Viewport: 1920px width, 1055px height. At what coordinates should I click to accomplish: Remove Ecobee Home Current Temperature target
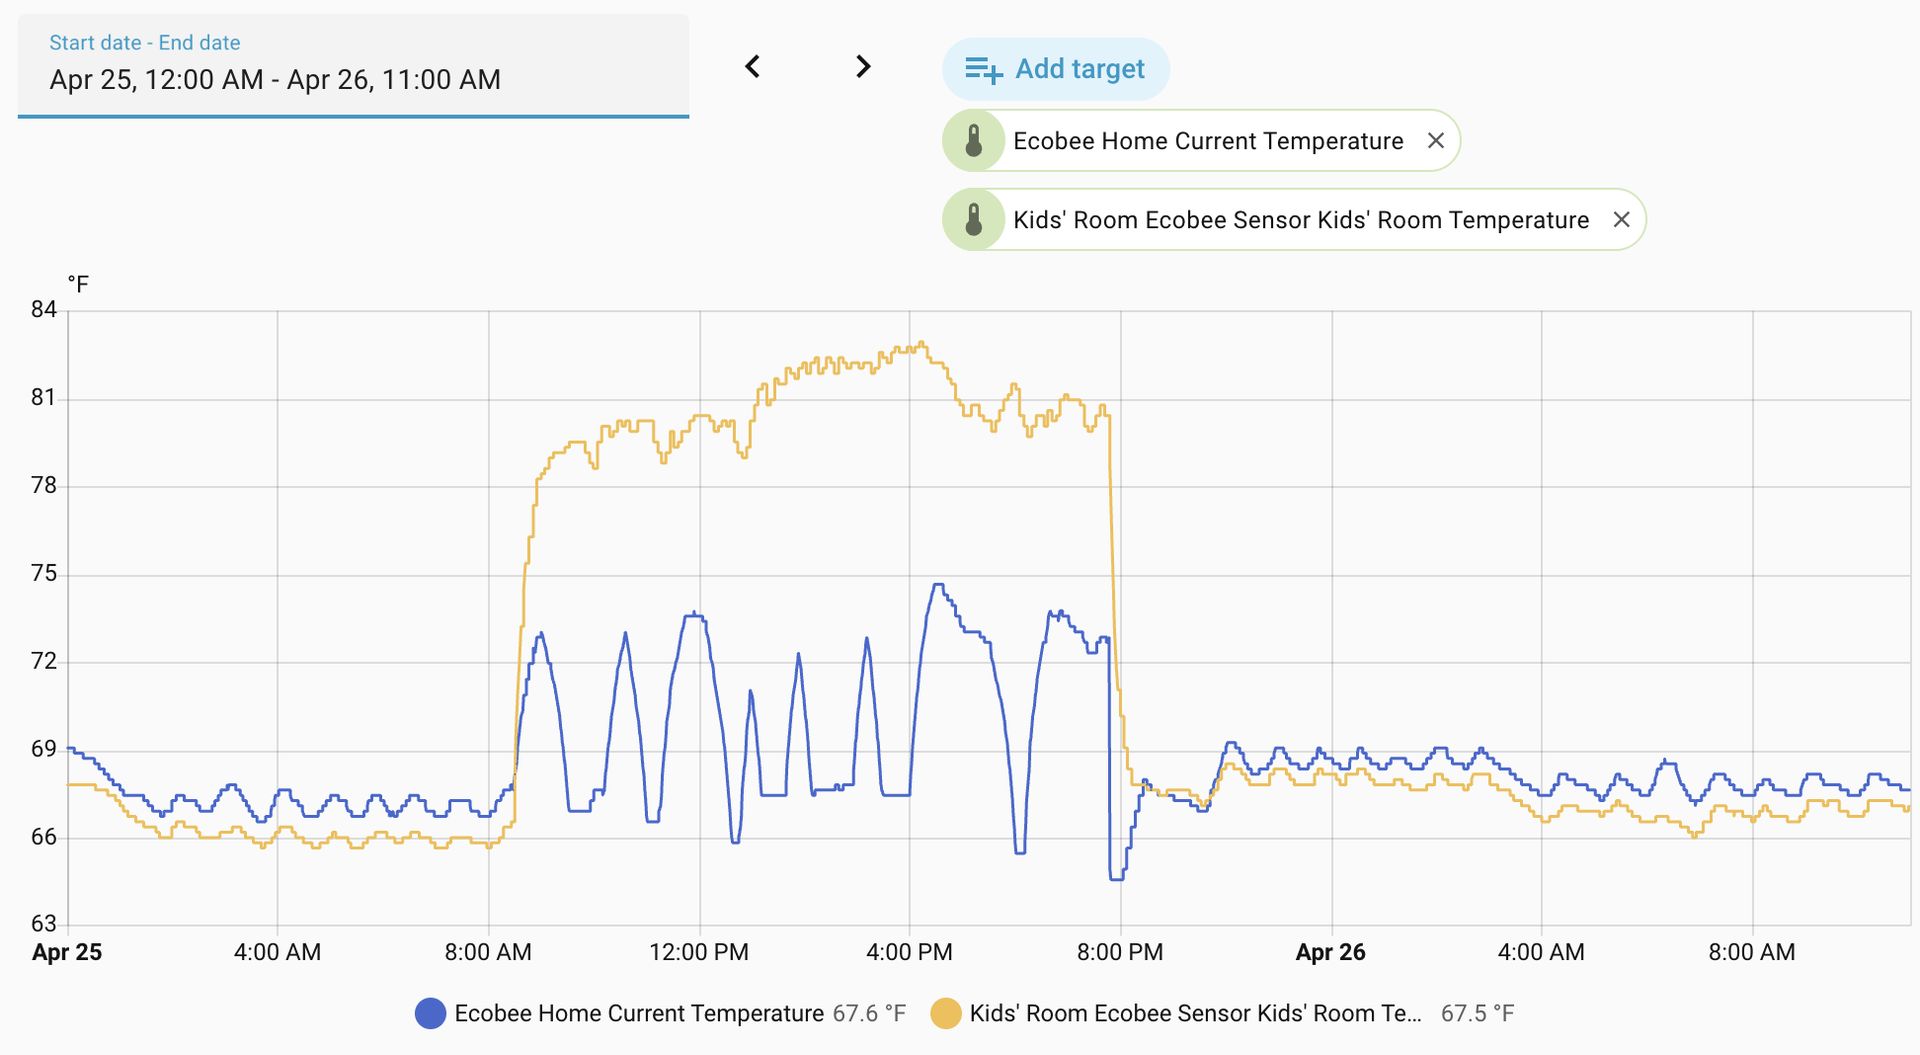(x=1436, y=141)
